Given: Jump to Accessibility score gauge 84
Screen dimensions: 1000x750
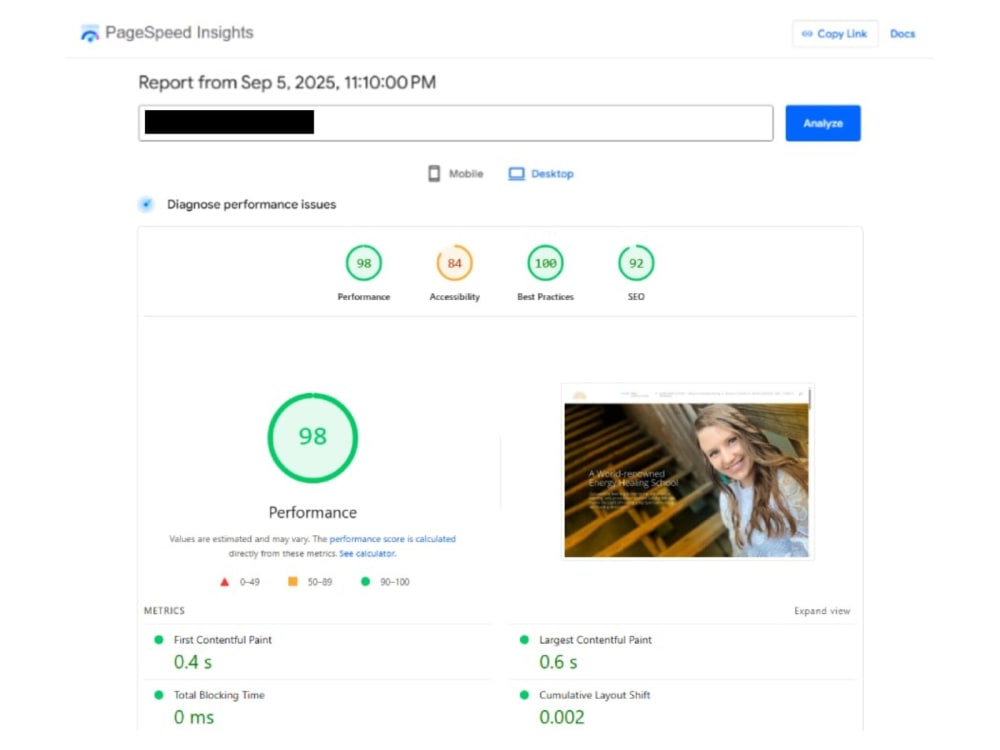Looking at the screenshot, I should click(x=454, y=263).
